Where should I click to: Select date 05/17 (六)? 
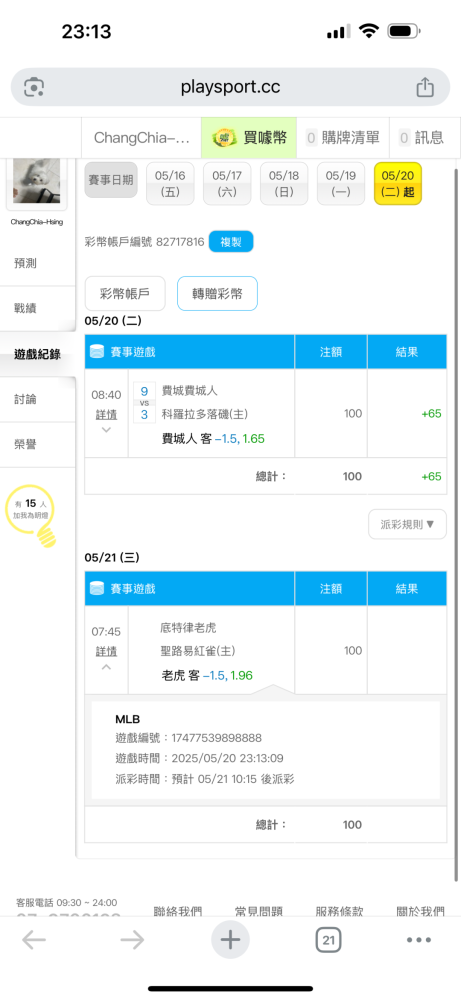pyautogui.click(x=227, y=184)
